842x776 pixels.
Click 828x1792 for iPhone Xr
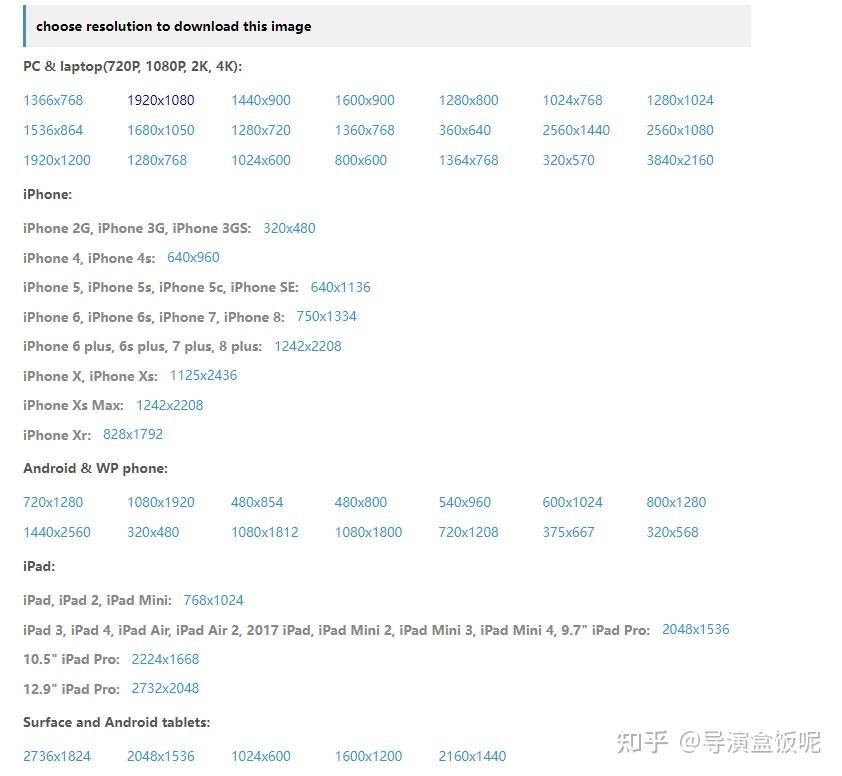pos(133,434)
